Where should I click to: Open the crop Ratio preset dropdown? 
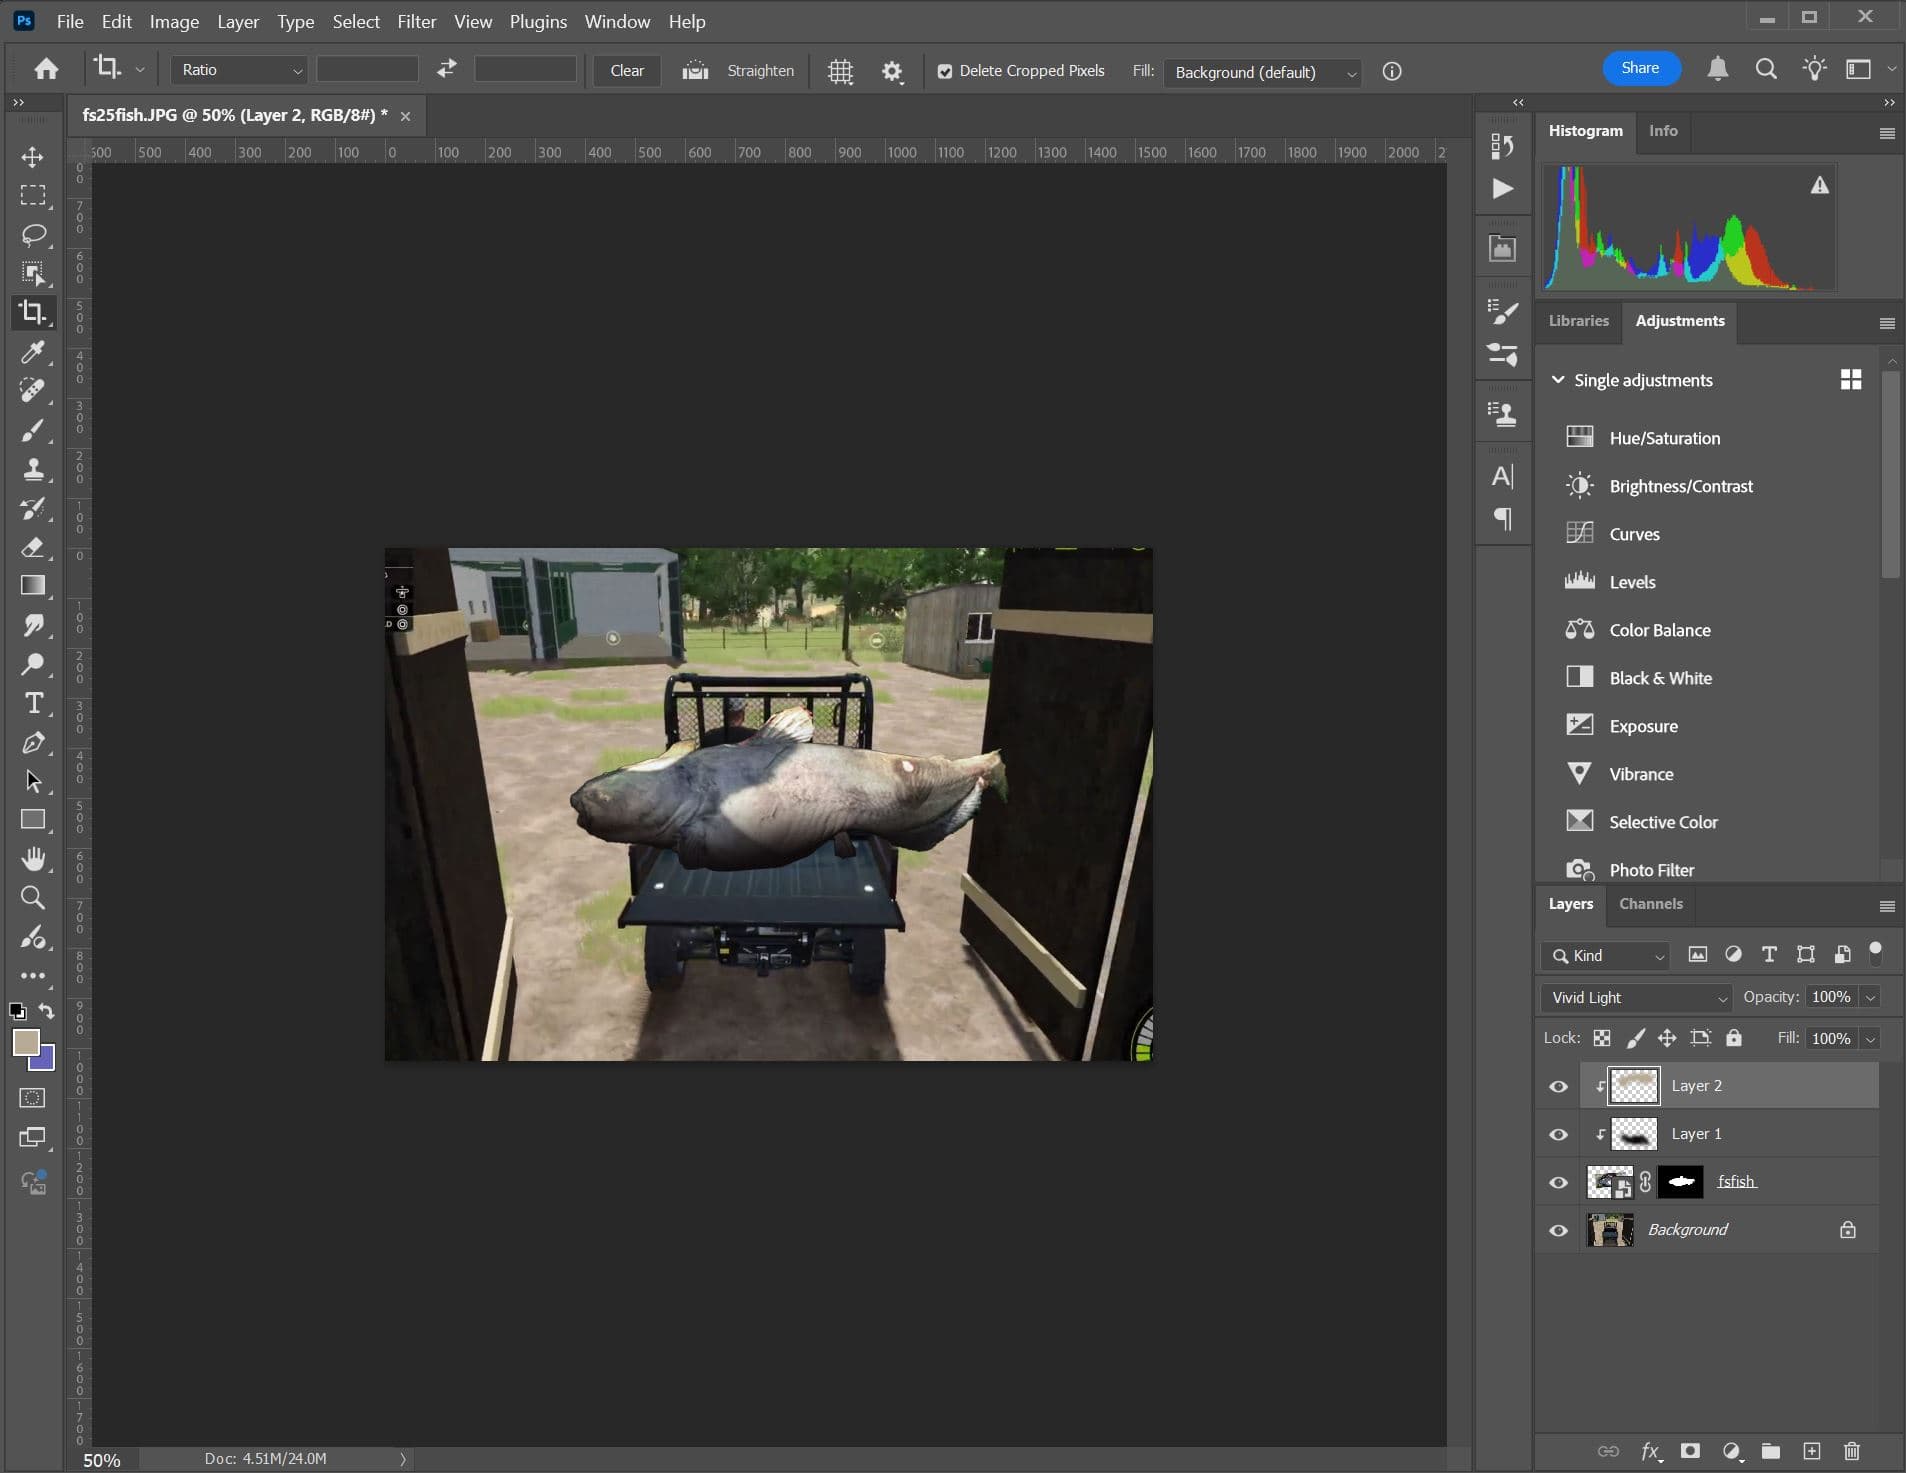pos(240,70)
